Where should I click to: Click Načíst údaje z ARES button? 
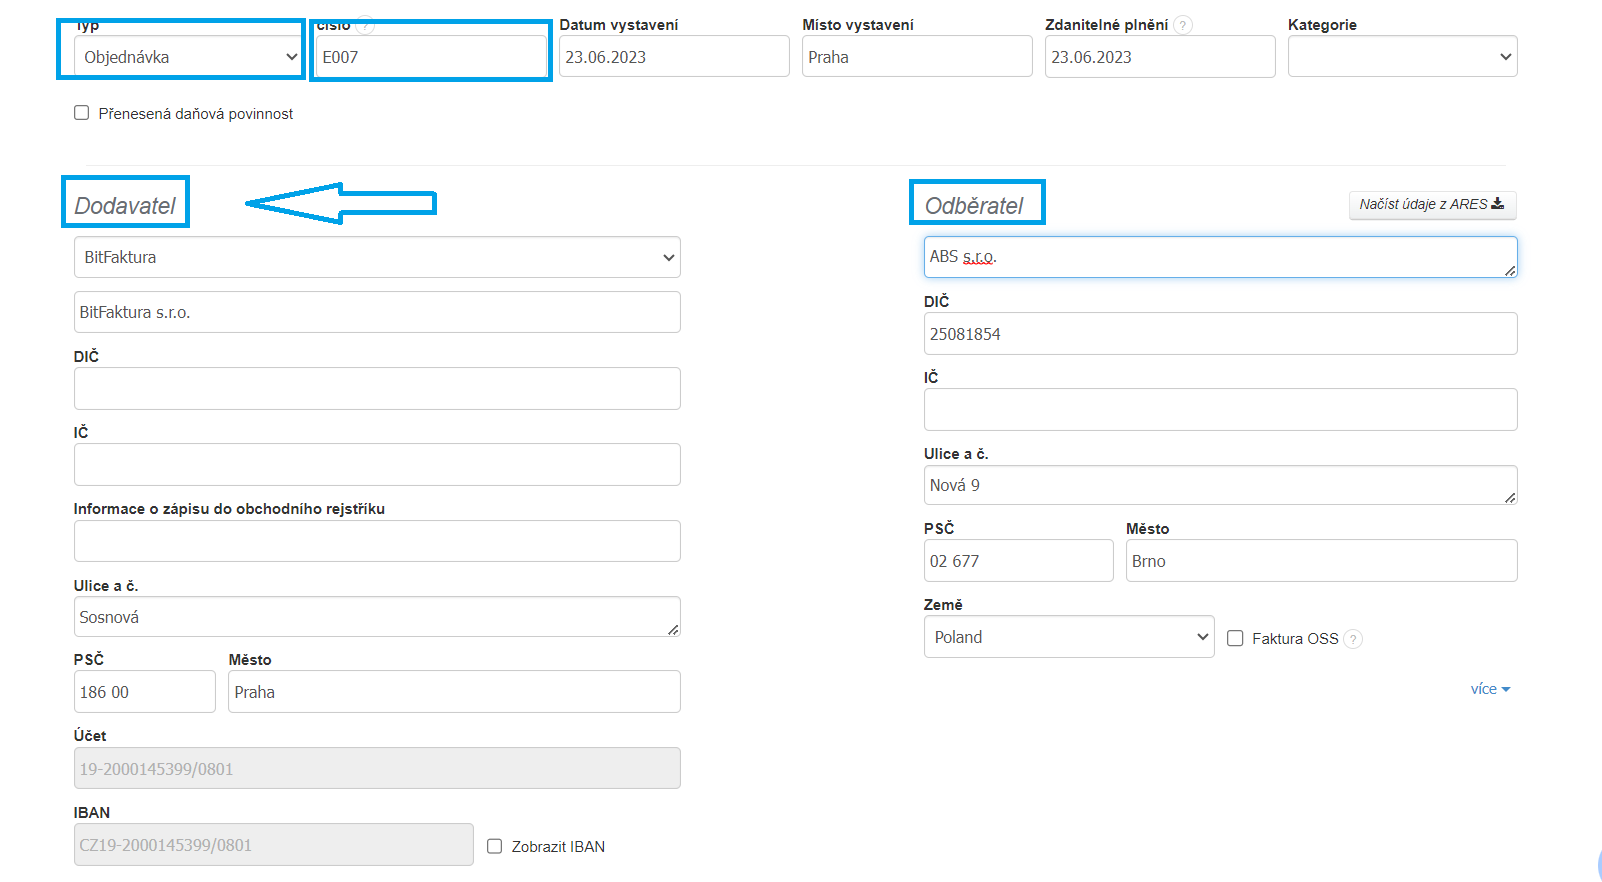click(x=1432, y=204)
